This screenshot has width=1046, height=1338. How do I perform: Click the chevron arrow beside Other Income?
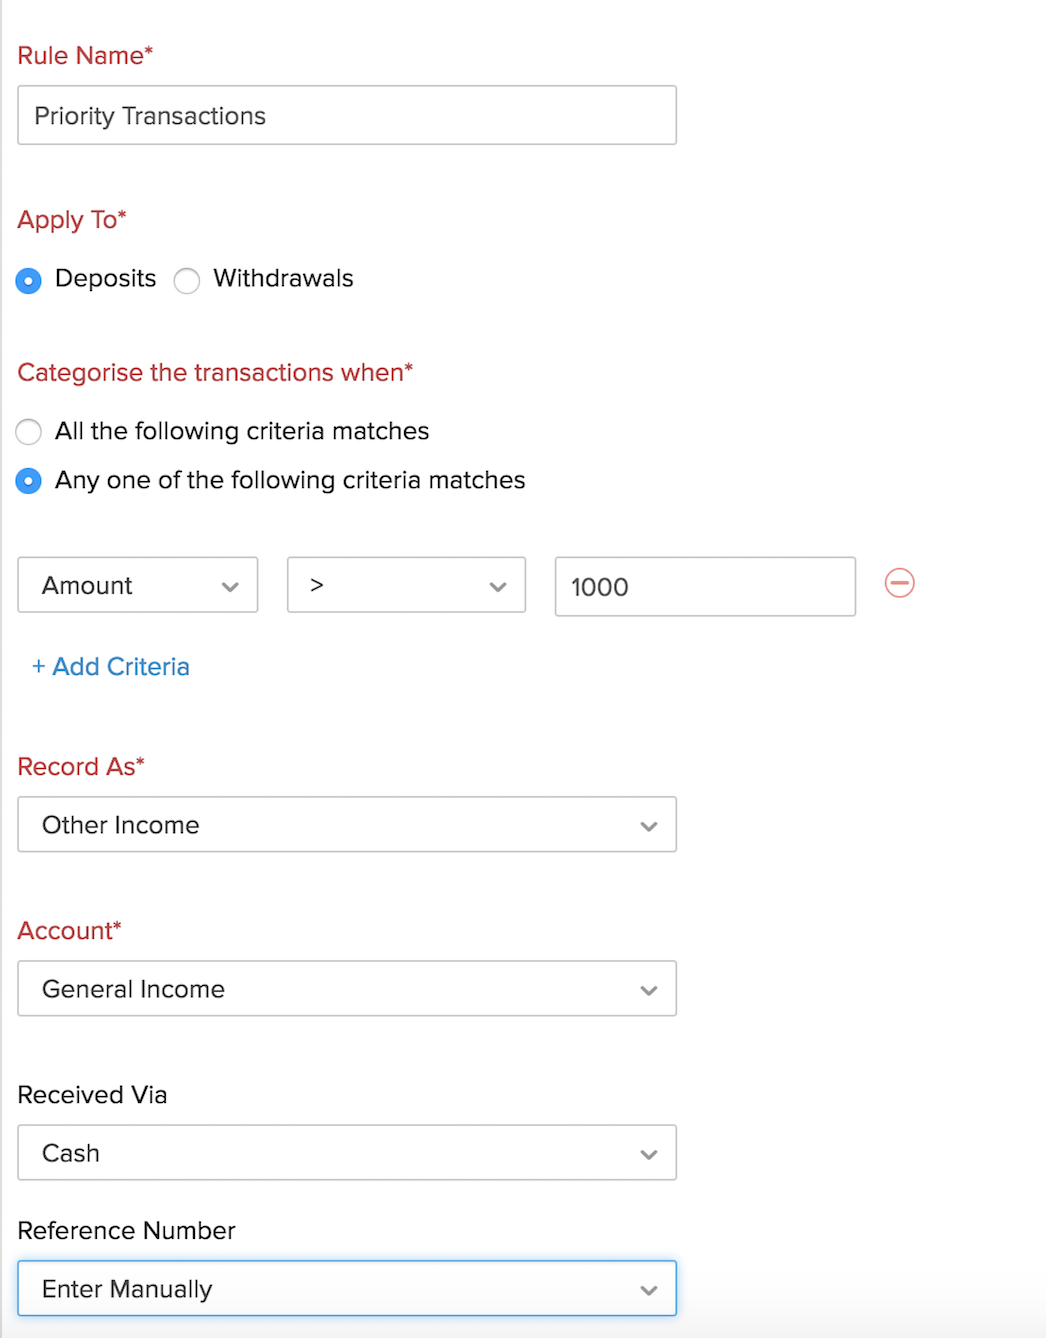648,826
